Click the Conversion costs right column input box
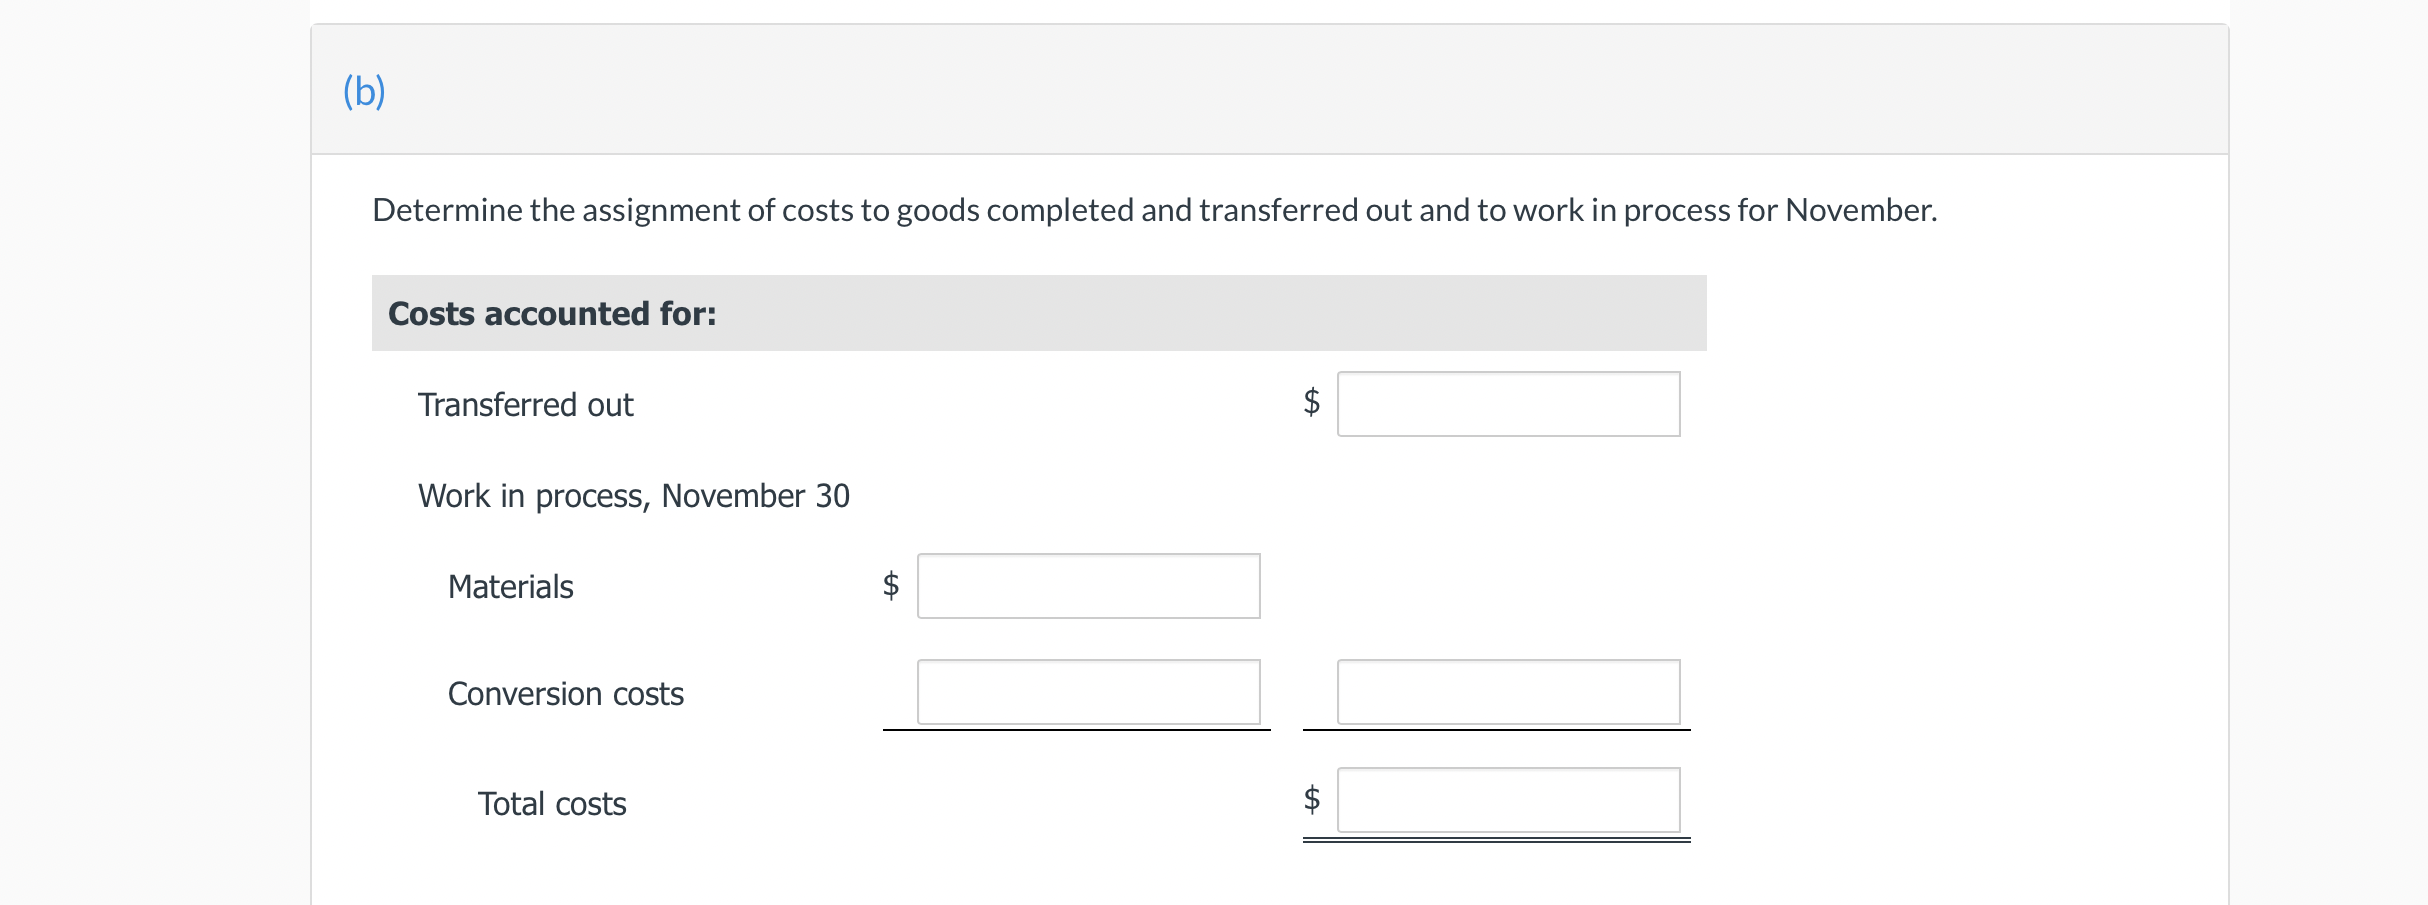The width and height of the screenshot is (2428, 905). pyautogui.click(x=1508, y=691)
